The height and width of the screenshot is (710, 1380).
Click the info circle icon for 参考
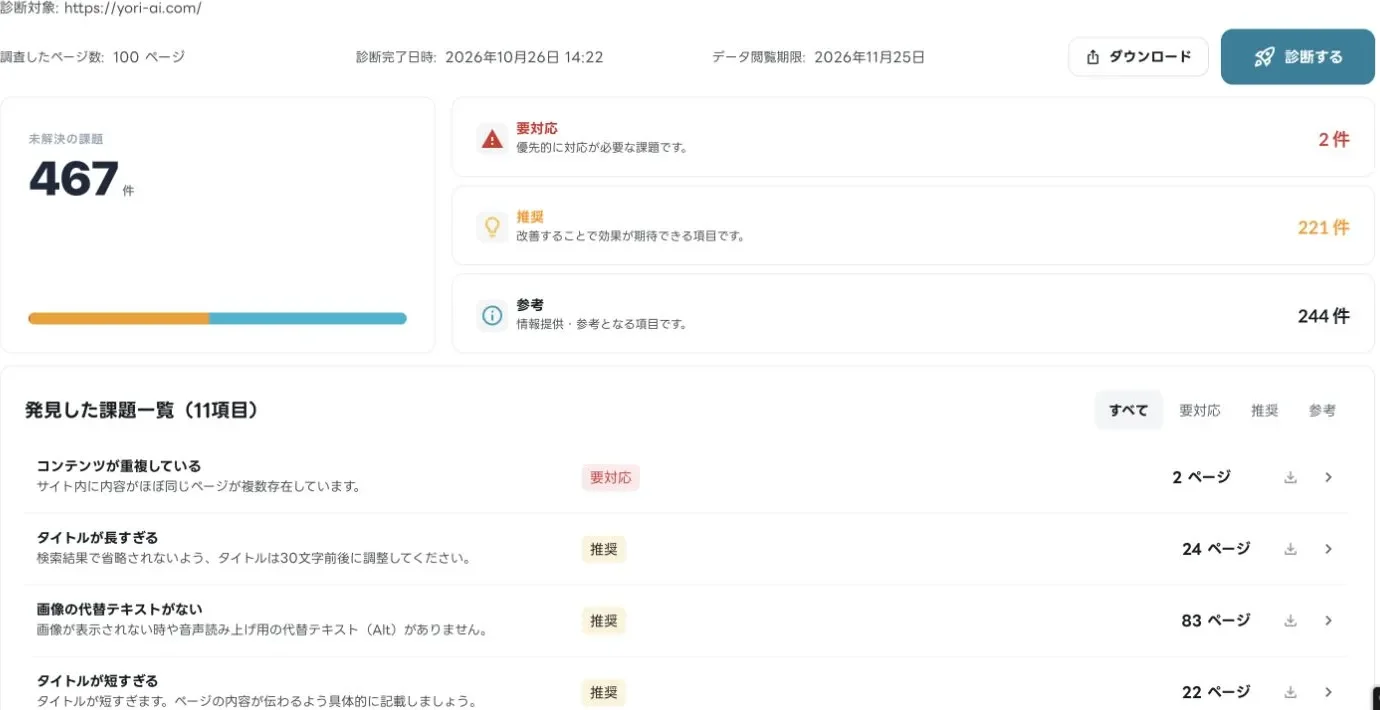click(x=492, y=316)
